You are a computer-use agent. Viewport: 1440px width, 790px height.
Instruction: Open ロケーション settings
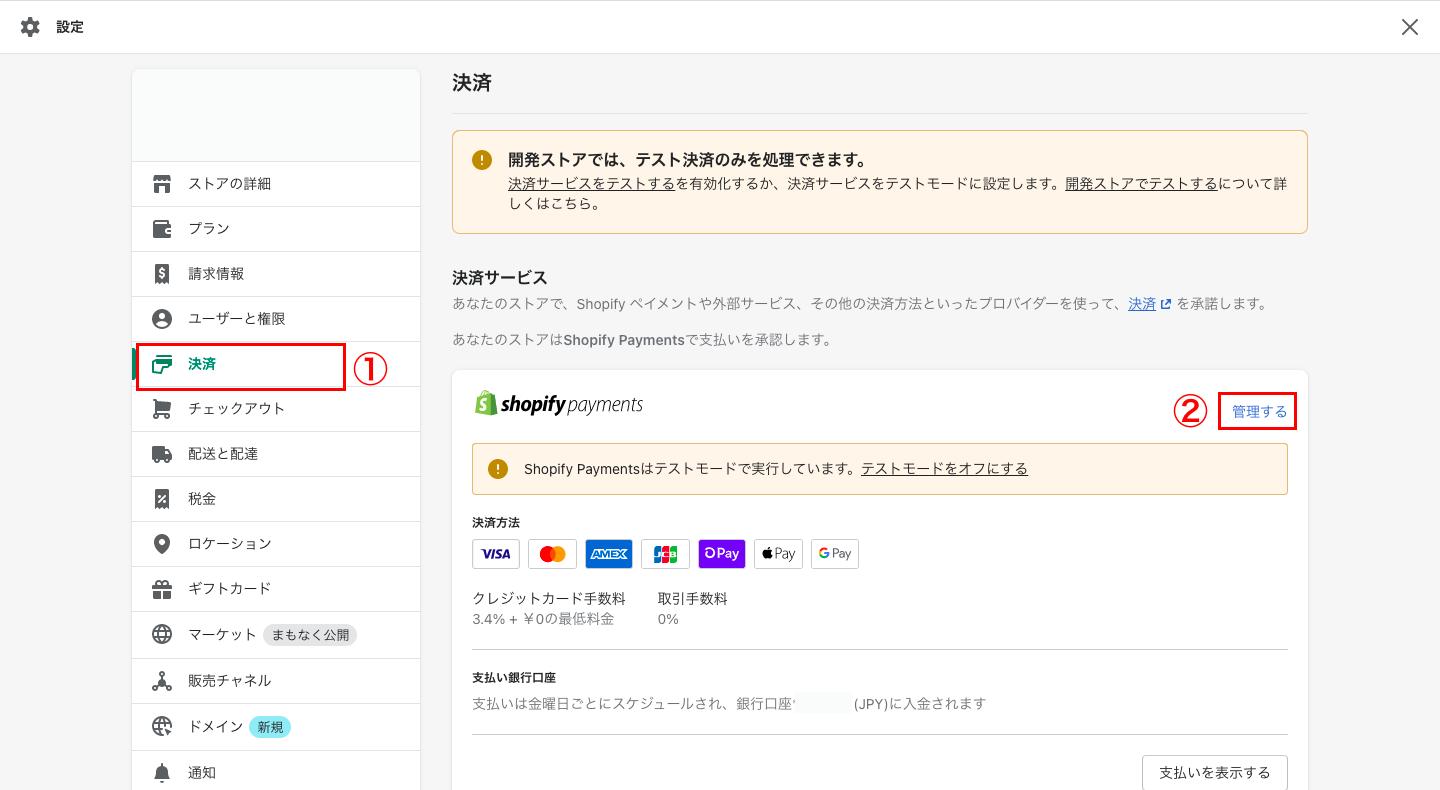click(276, 544)
